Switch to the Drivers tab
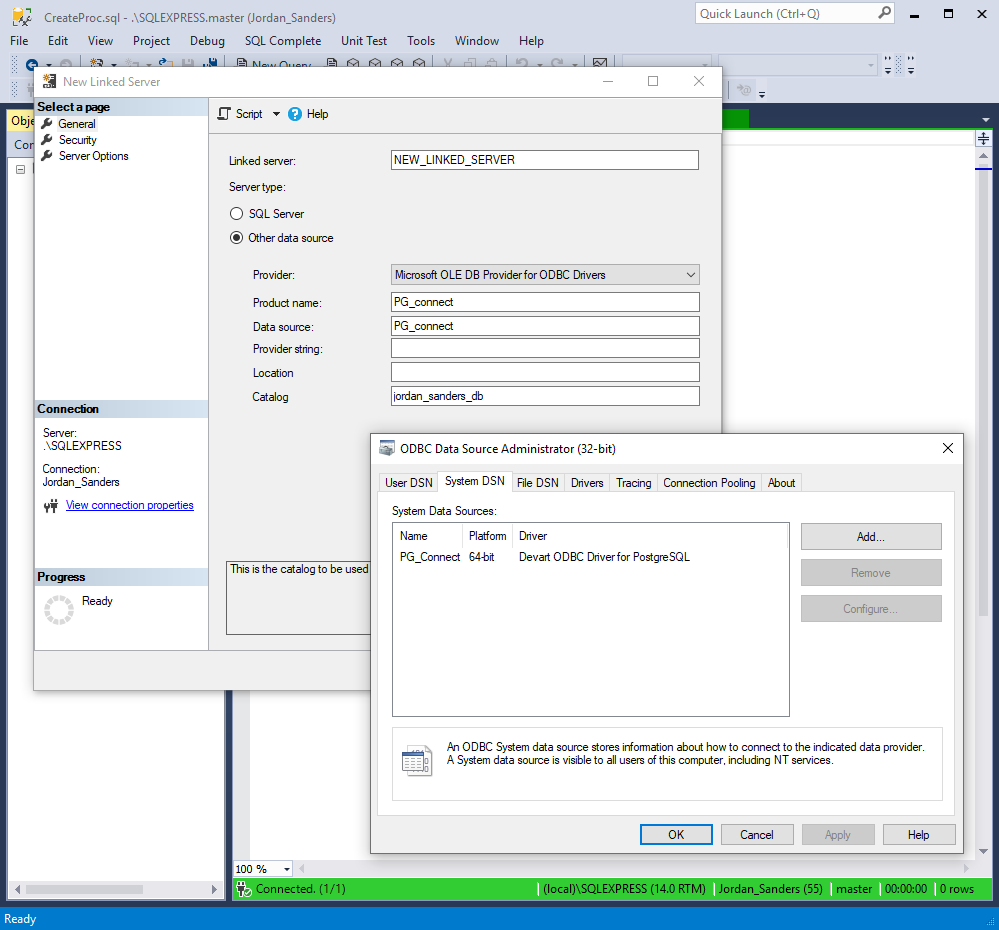 pyautogui.click(x=587, y=483)
